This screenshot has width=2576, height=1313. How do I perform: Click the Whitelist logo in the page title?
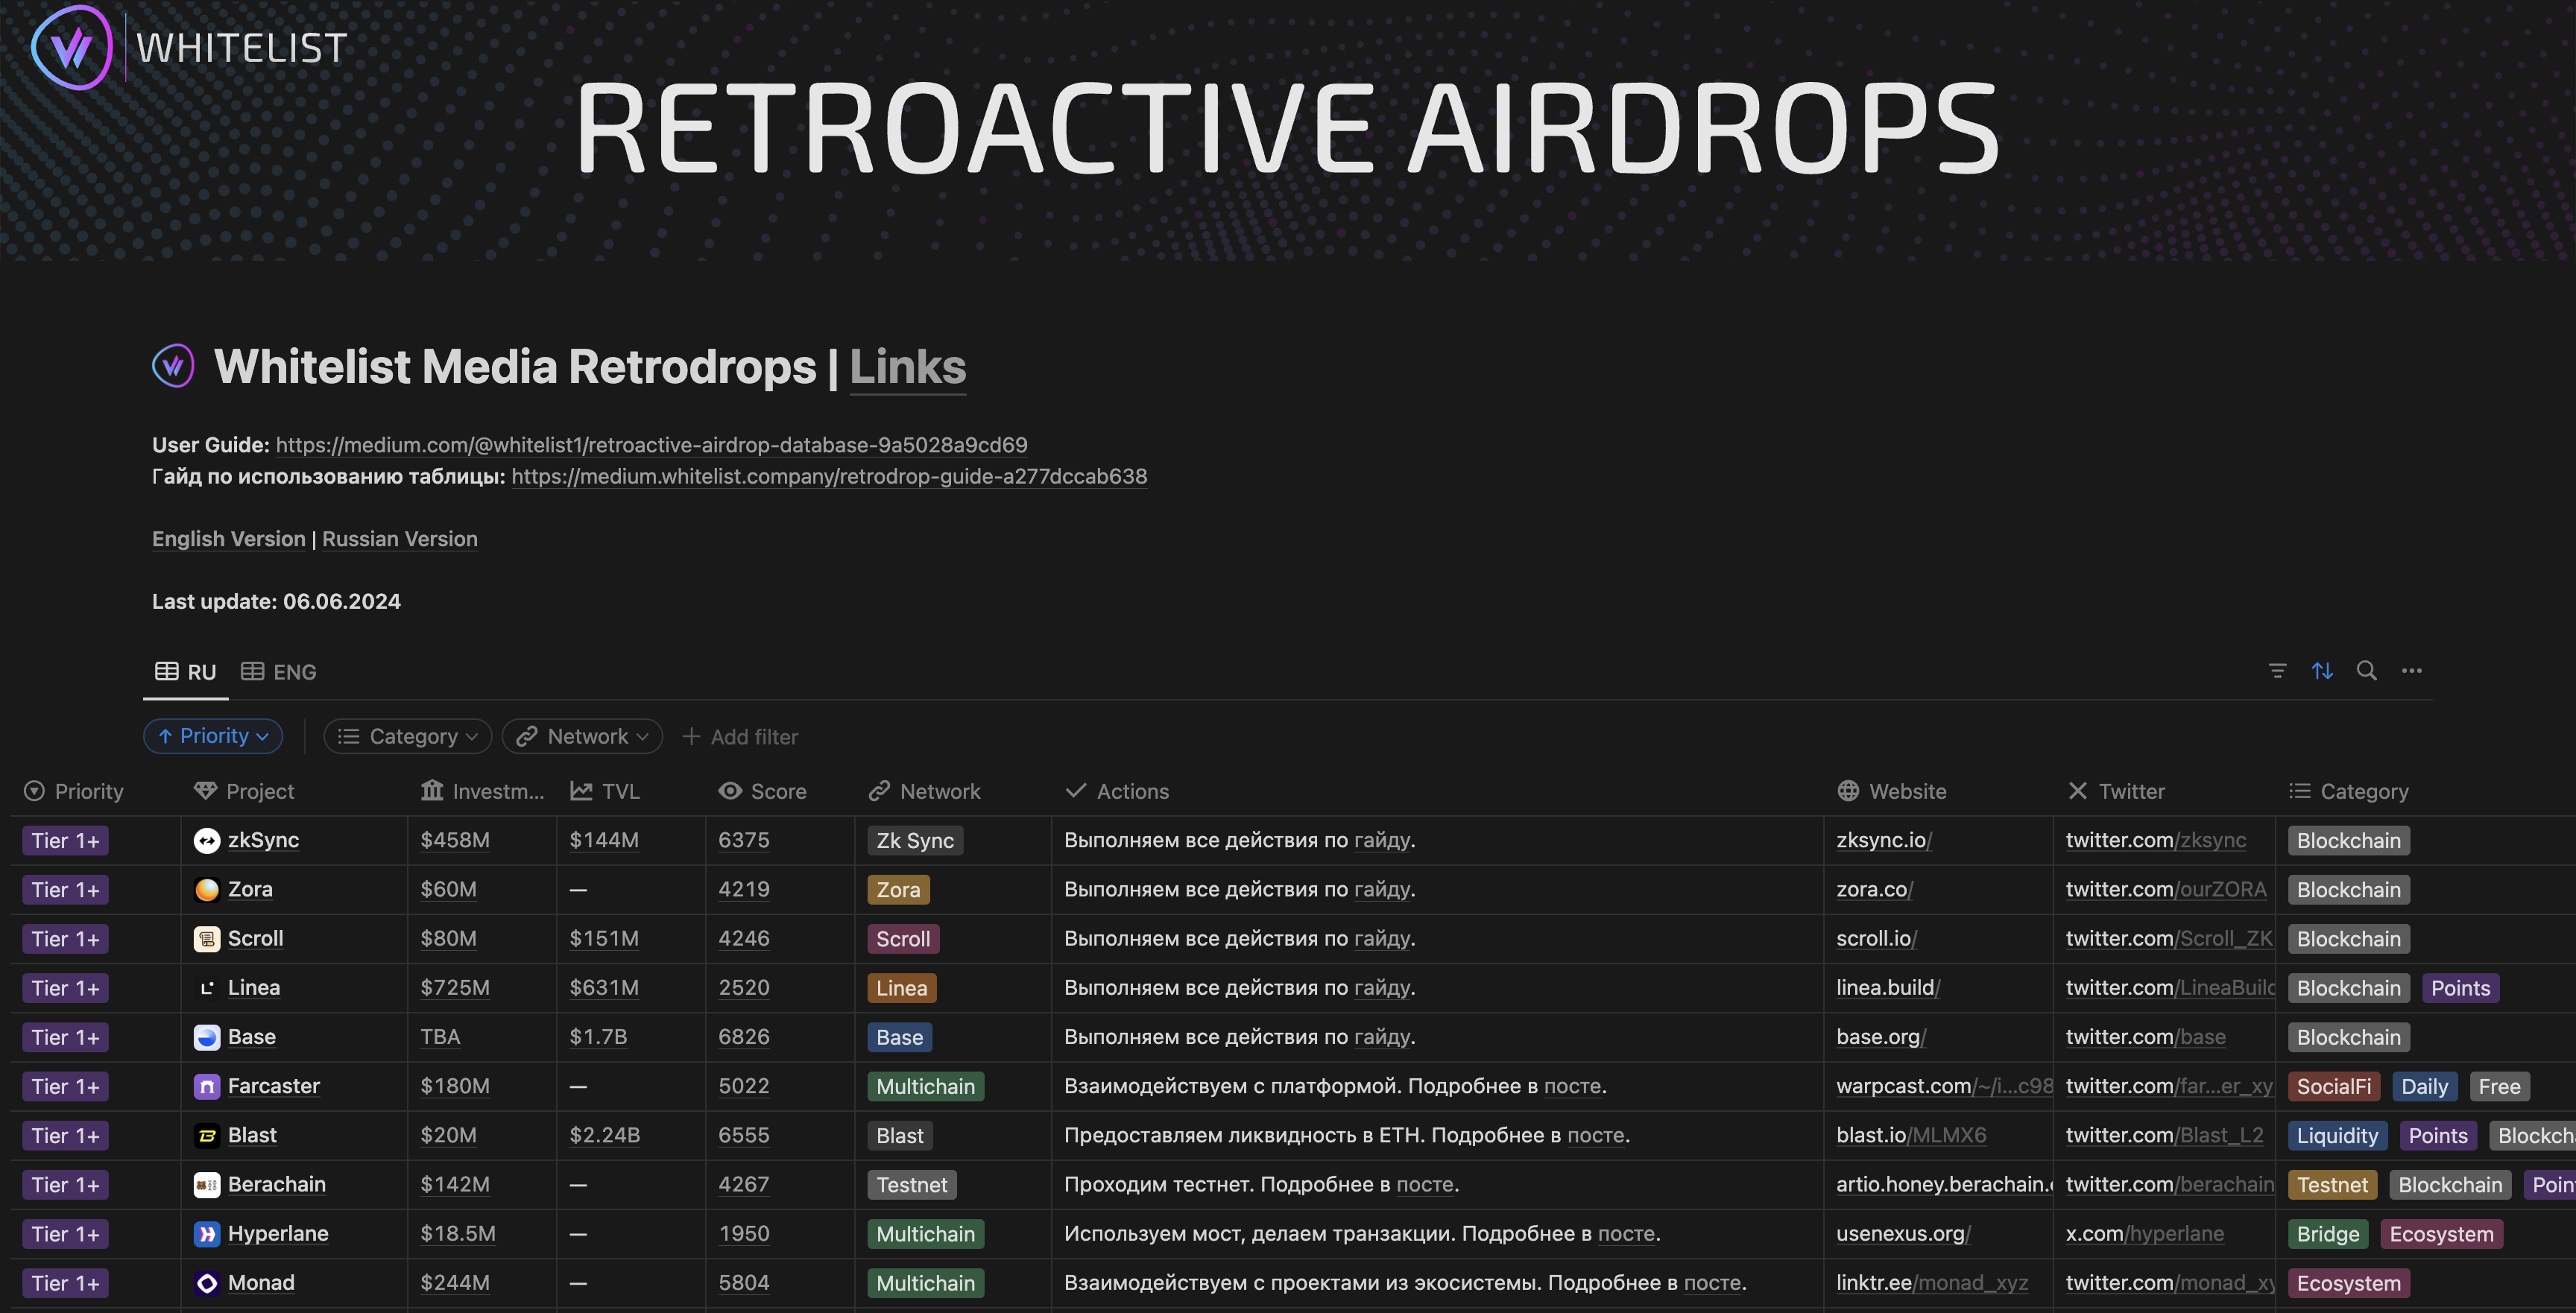click(173, 366)
